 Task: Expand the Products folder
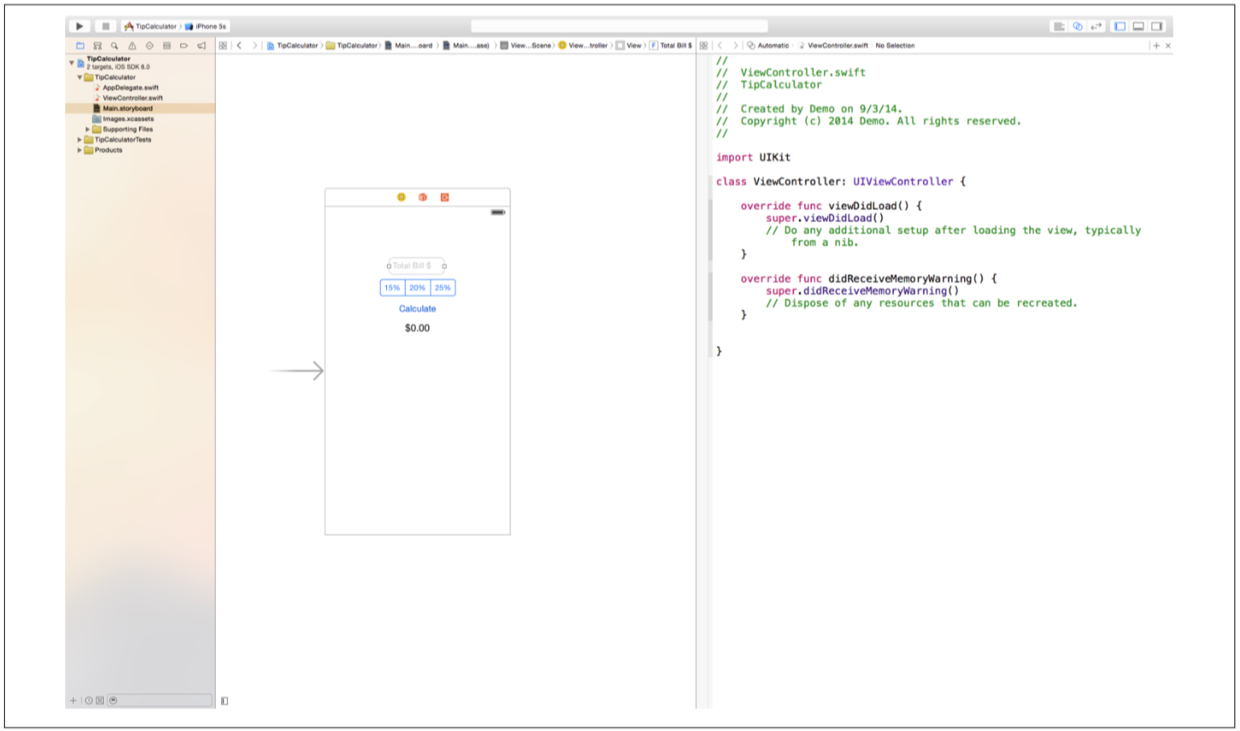coord(80,150)
